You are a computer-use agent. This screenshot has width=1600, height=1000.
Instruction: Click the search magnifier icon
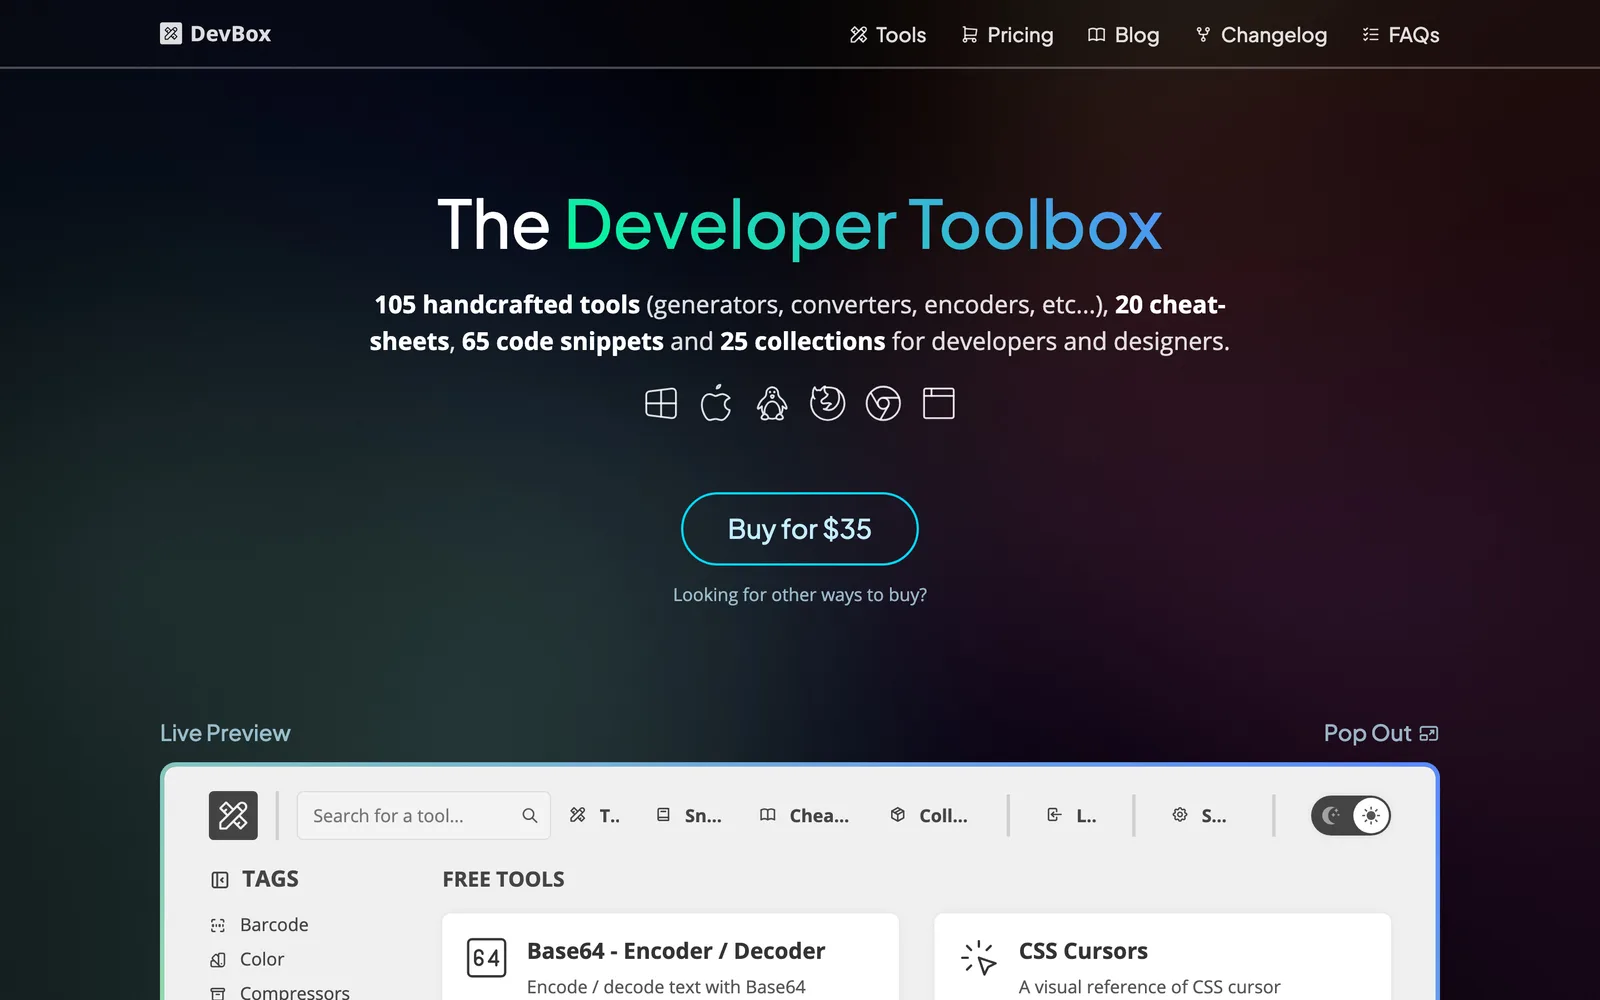pos(530,816)
